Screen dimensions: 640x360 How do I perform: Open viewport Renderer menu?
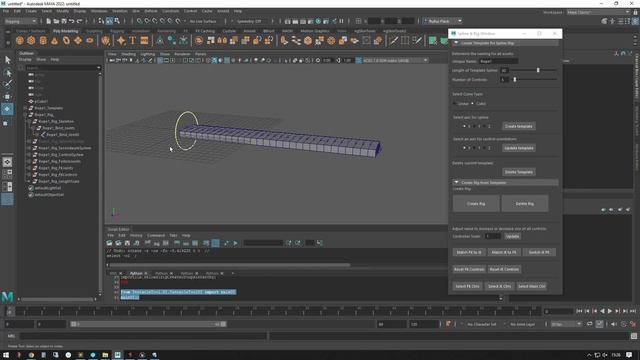point(182,54)
